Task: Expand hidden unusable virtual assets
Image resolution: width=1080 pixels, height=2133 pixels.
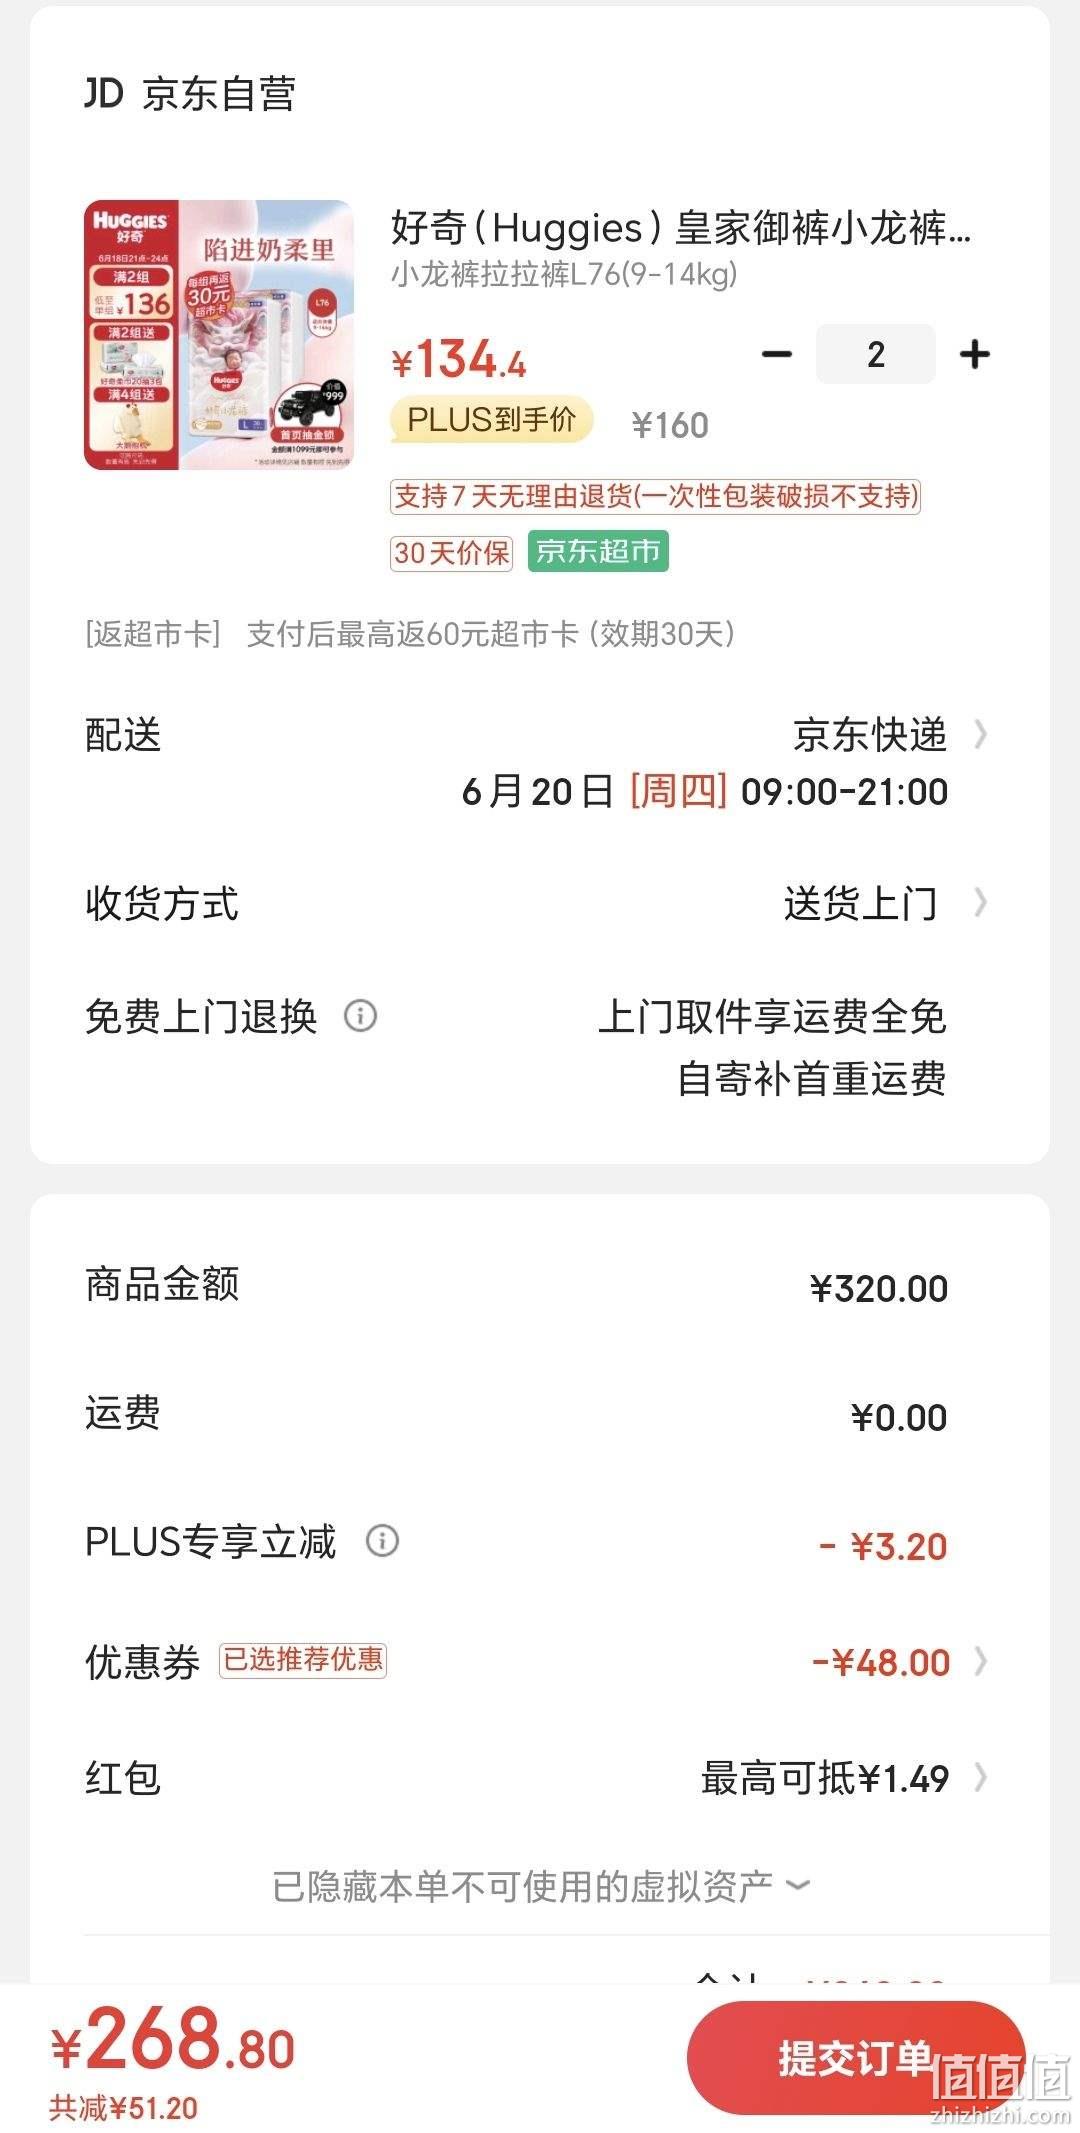Action: pyautogui.click(x=540, y=1887)
